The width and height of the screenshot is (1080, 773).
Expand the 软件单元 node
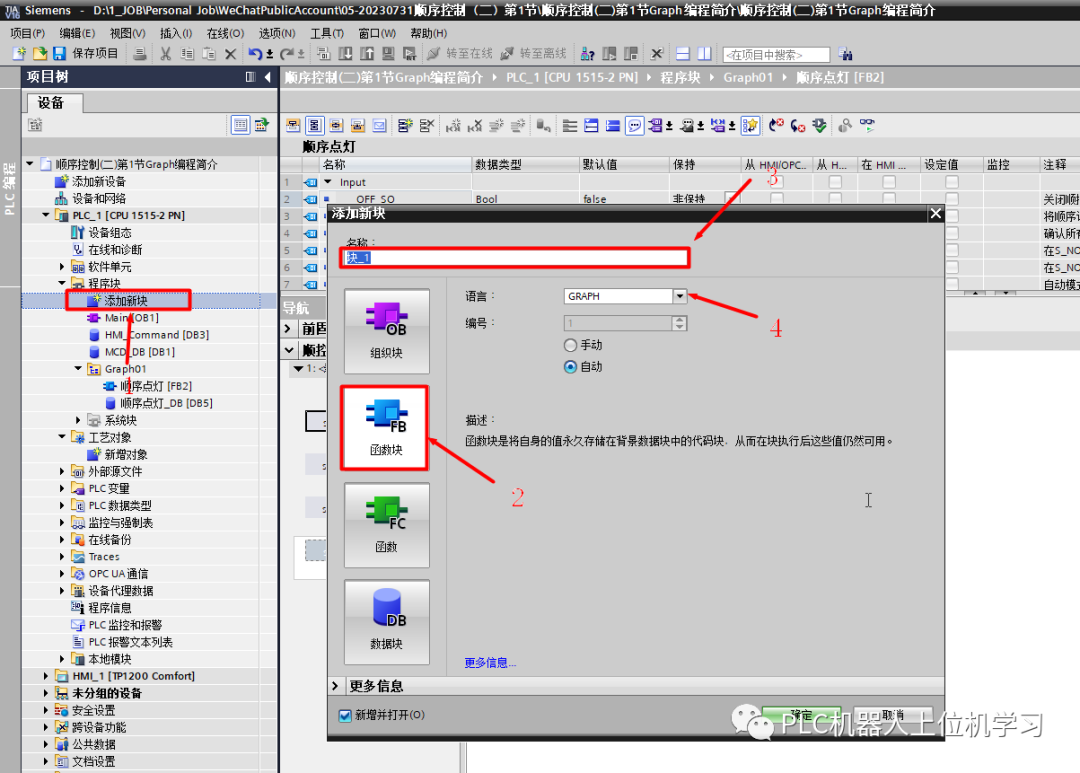(x=62, y=267)
